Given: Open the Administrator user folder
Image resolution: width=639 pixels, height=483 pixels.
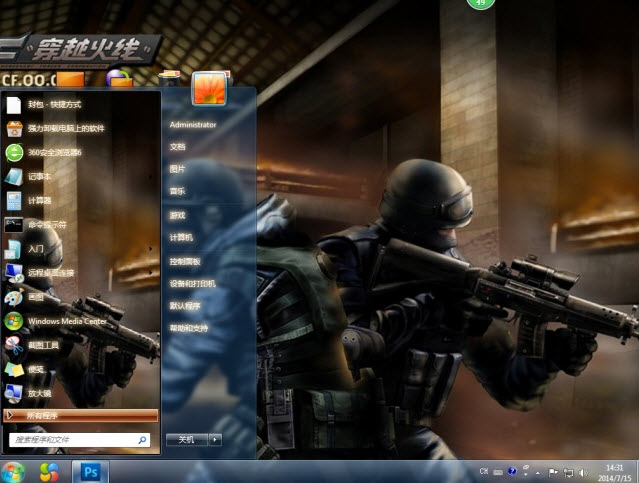Looking at the screenshot, I should coord(193,125).
